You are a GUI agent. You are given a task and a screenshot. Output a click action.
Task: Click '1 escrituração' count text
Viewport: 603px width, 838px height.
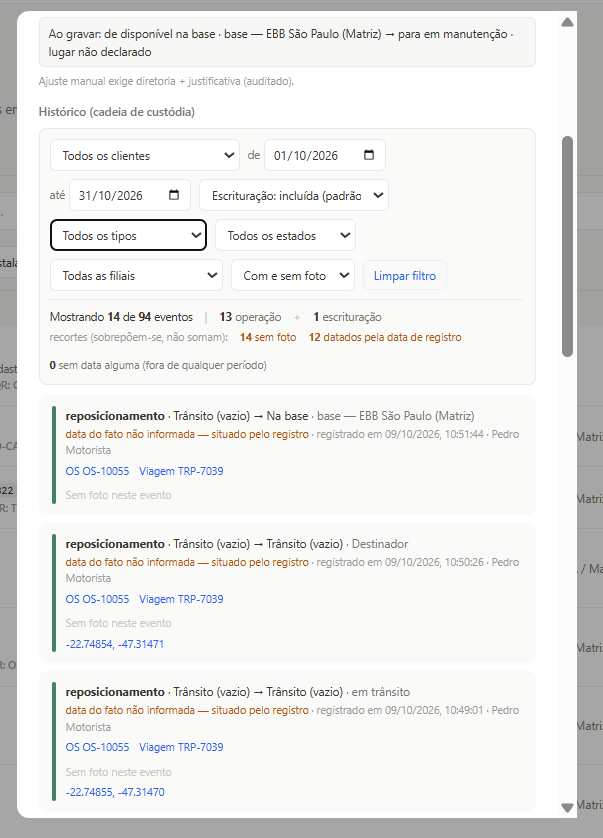click(x=347, y=316)
